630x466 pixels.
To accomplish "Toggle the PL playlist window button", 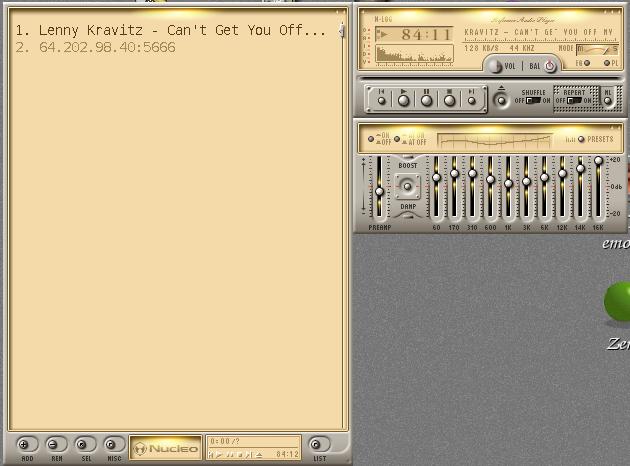I will [x=607, y=63].
